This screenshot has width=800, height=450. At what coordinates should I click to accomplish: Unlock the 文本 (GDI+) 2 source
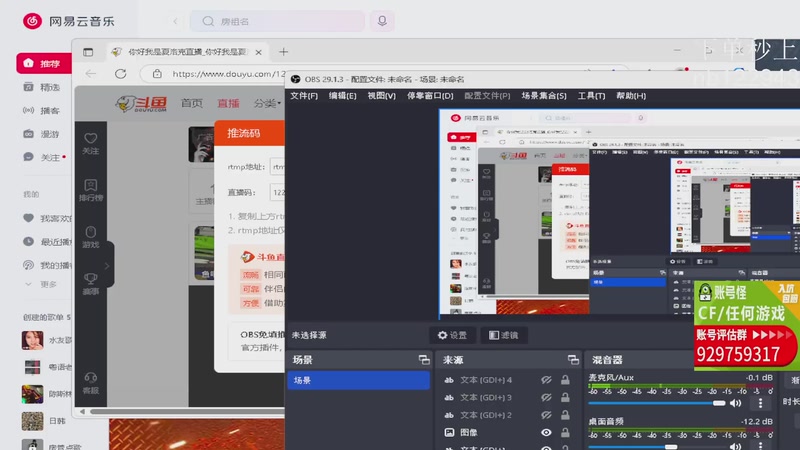click(565, 415)
